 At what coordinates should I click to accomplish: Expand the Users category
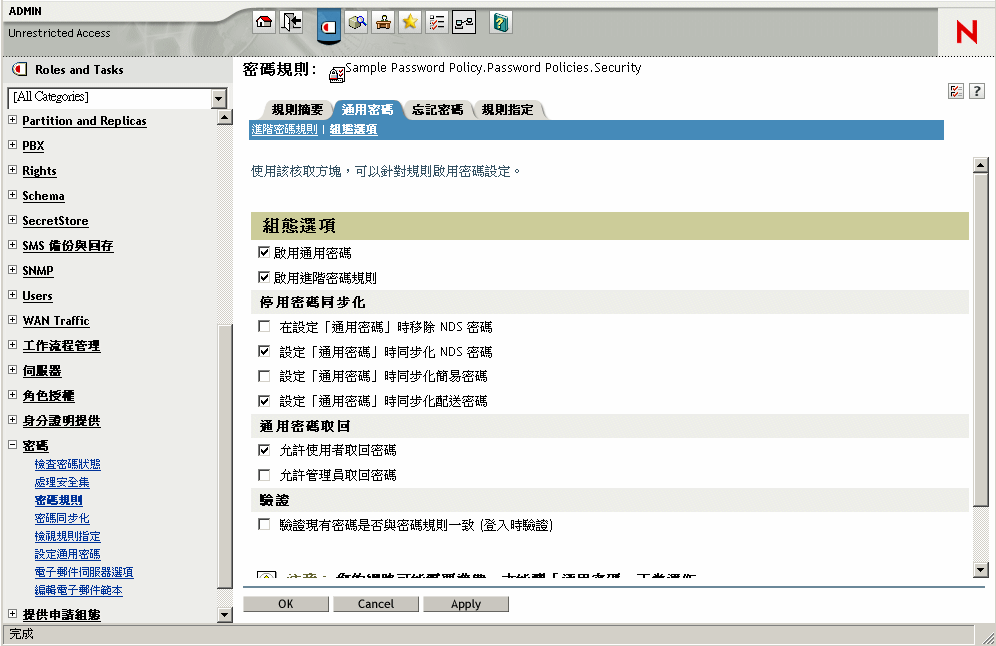pos(12,295)
